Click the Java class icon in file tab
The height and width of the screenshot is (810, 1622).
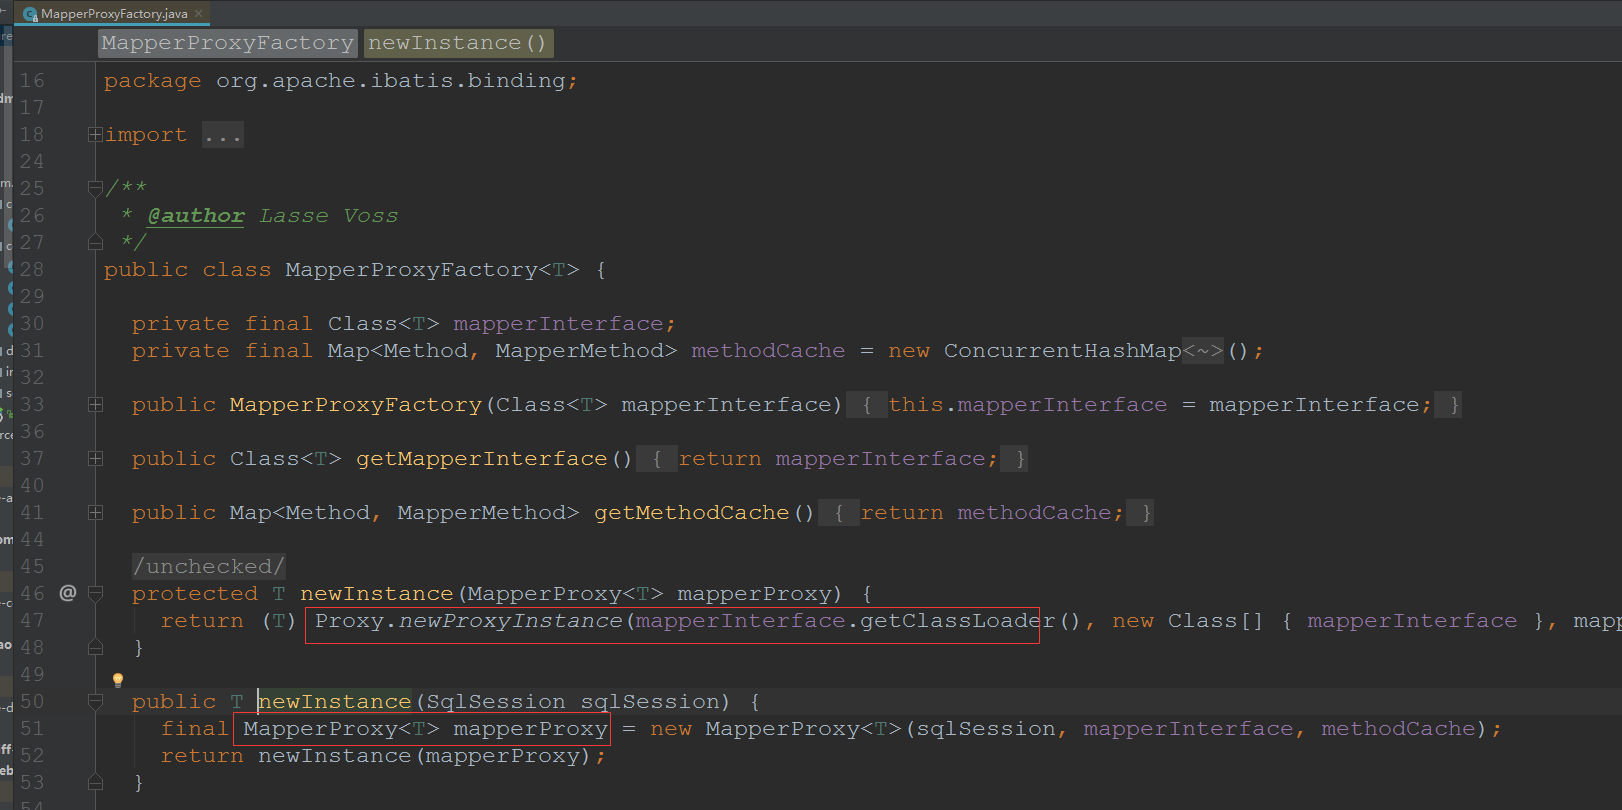[30, 14]
